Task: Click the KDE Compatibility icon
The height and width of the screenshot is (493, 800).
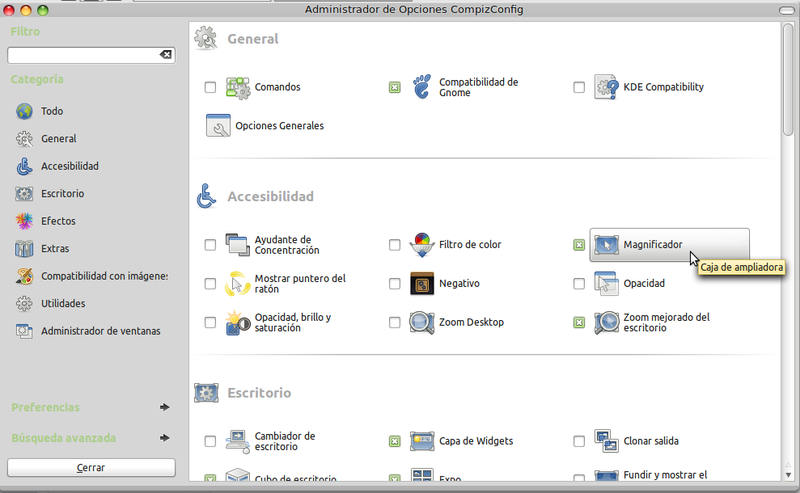Action: coord(607,87)
